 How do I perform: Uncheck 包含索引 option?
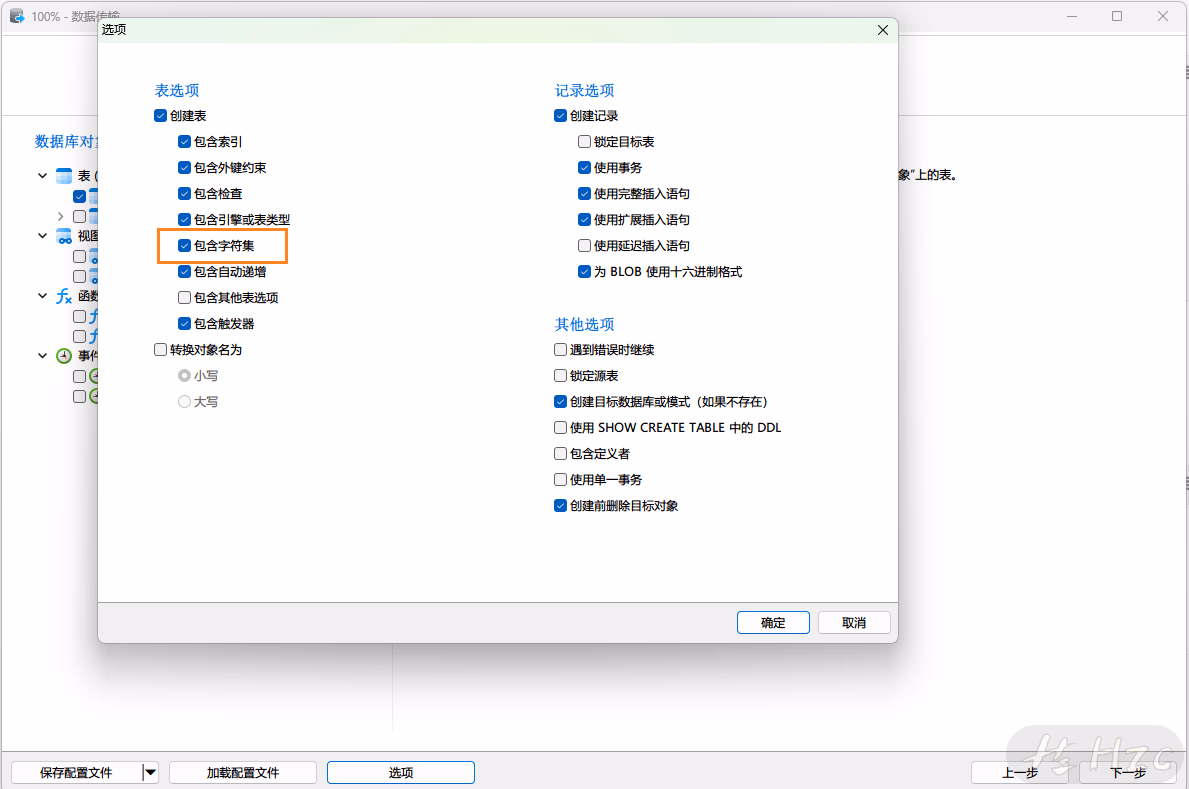184,142
